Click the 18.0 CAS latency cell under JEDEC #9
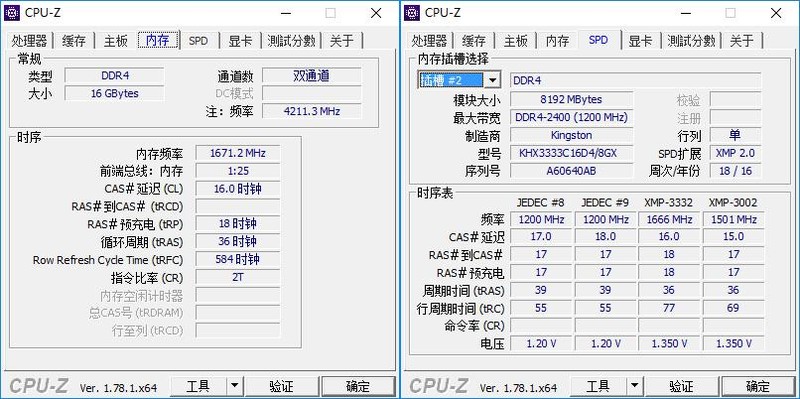Screen dimensions: 800x399 tap(605, 237)
